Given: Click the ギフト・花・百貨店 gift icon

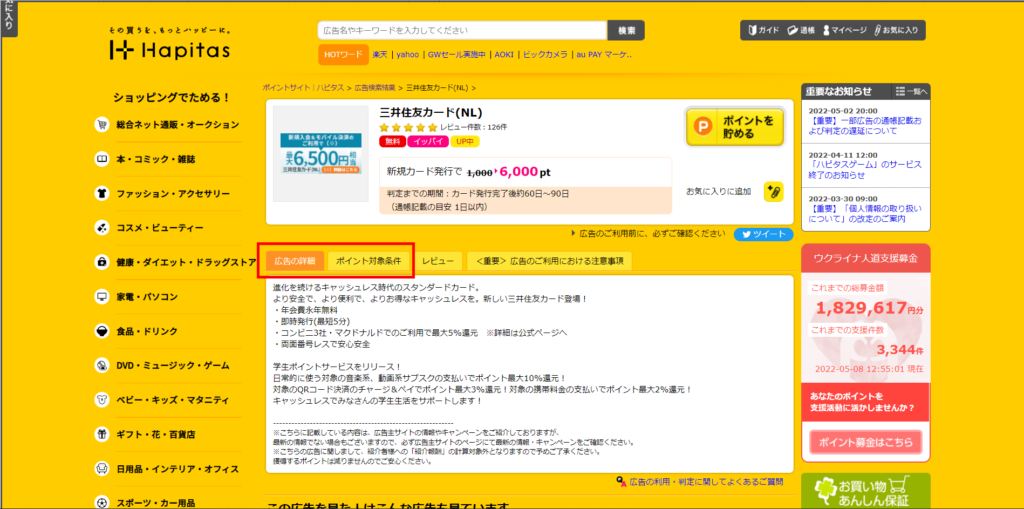Looking at the screenshot, I should point(101,434).
